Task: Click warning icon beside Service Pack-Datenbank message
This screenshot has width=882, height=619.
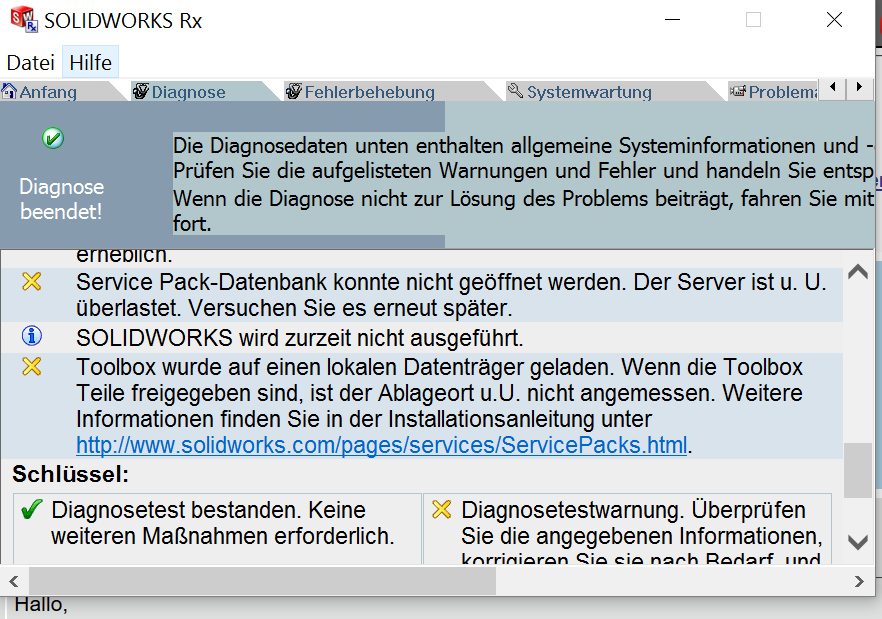Action: [x=32, y=281]
